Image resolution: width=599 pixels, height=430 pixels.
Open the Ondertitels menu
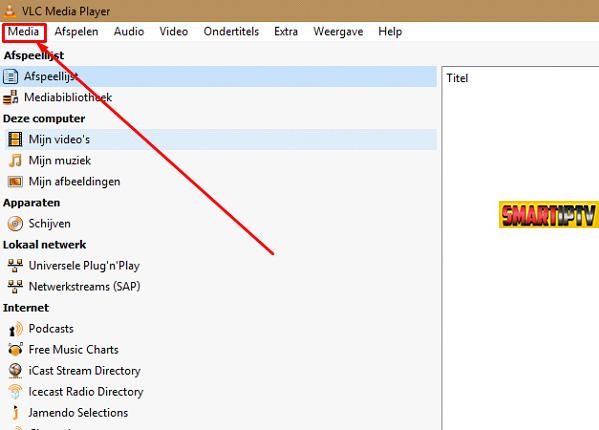tap(231, 32)
